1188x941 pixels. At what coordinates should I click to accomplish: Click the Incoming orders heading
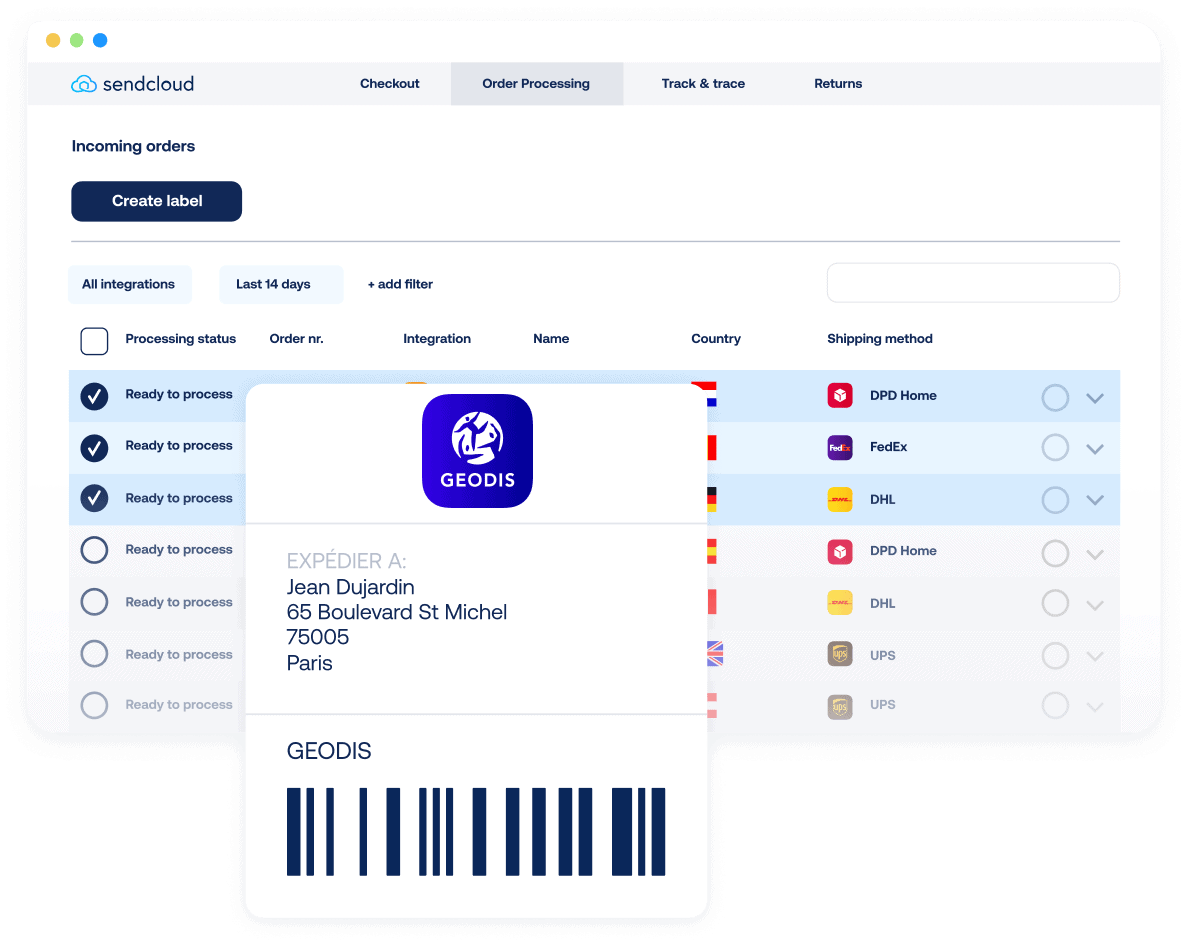(x=133, y=146)
